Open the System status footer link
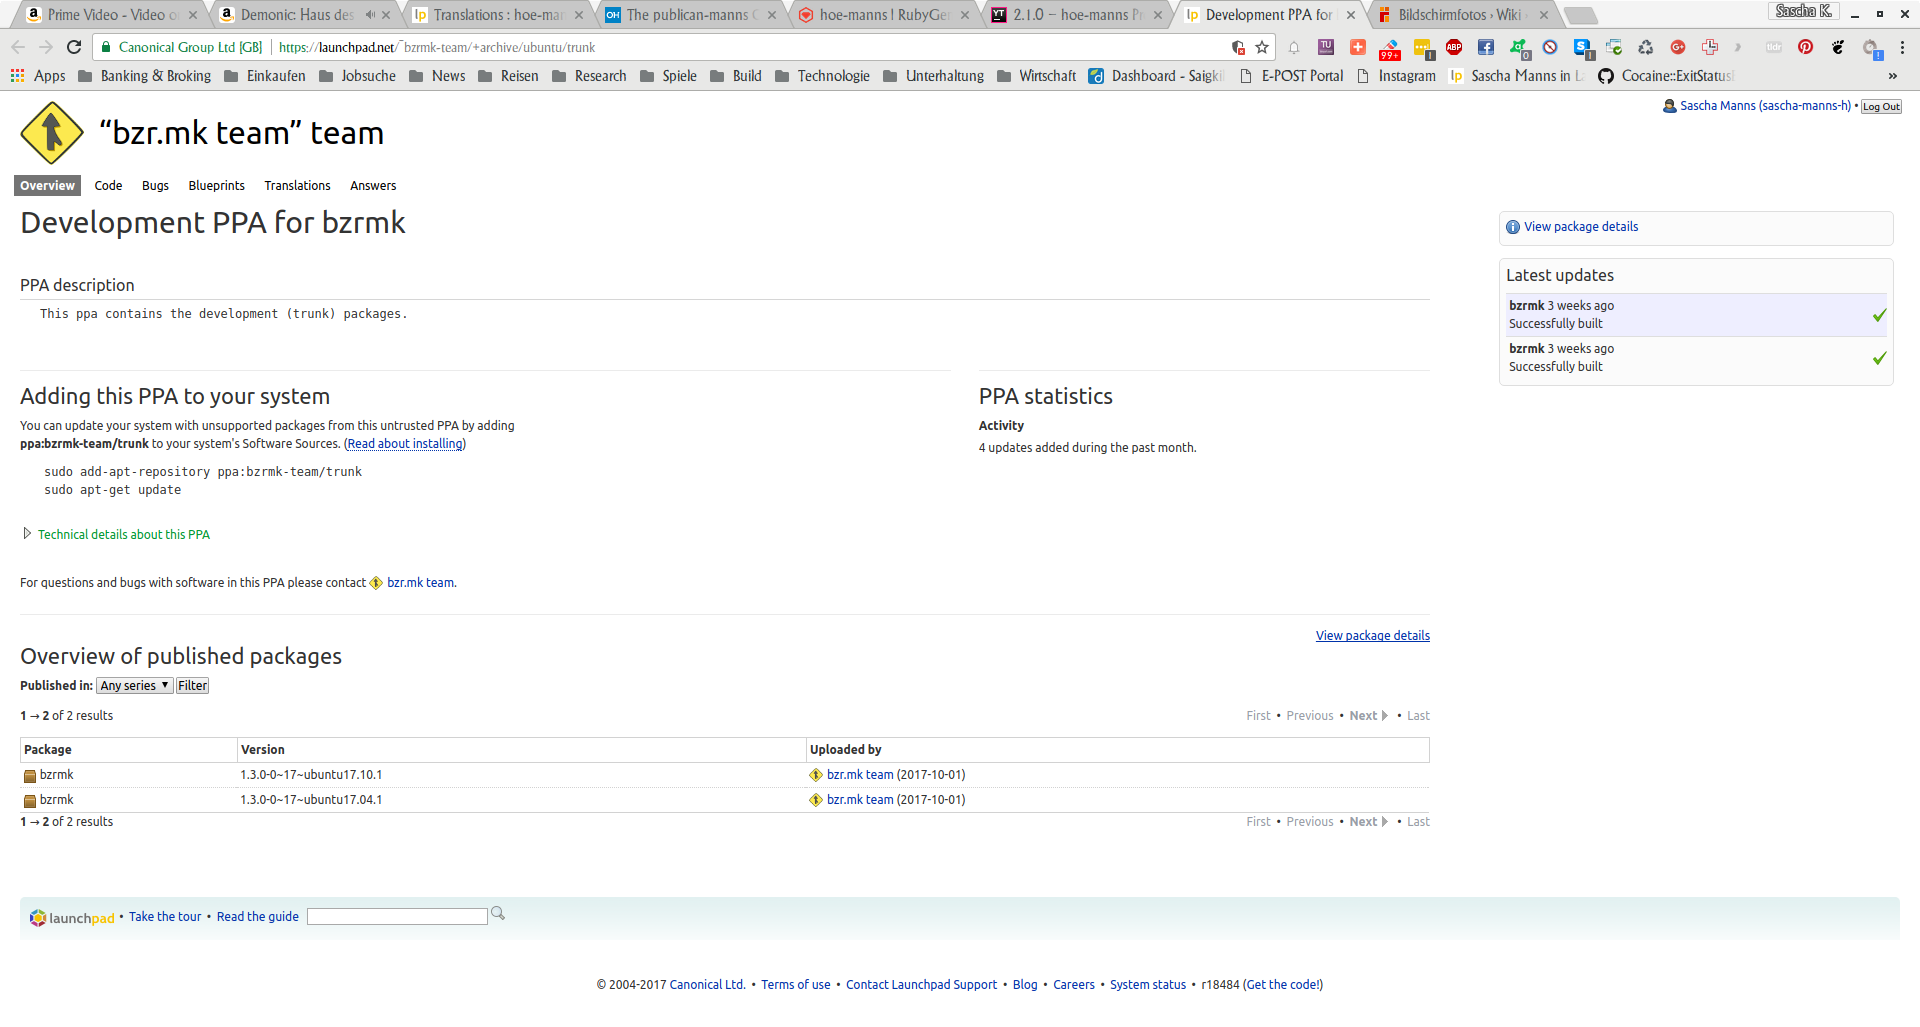The image size is (1920, 1027). coord(1147,985)
